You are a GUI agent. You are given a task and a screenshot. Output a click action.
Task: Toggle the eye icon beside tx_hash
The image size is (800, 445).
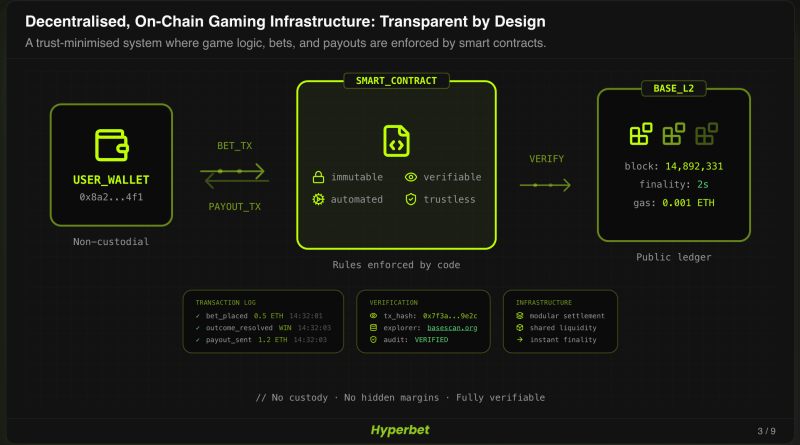[x=374, y=315]
